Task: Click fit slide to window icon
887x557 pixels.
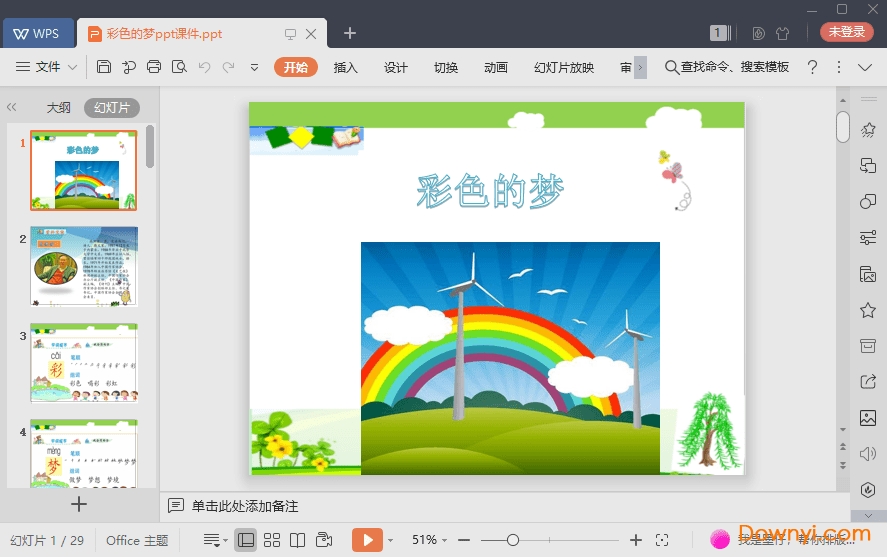Action: [x=662, y=541]
